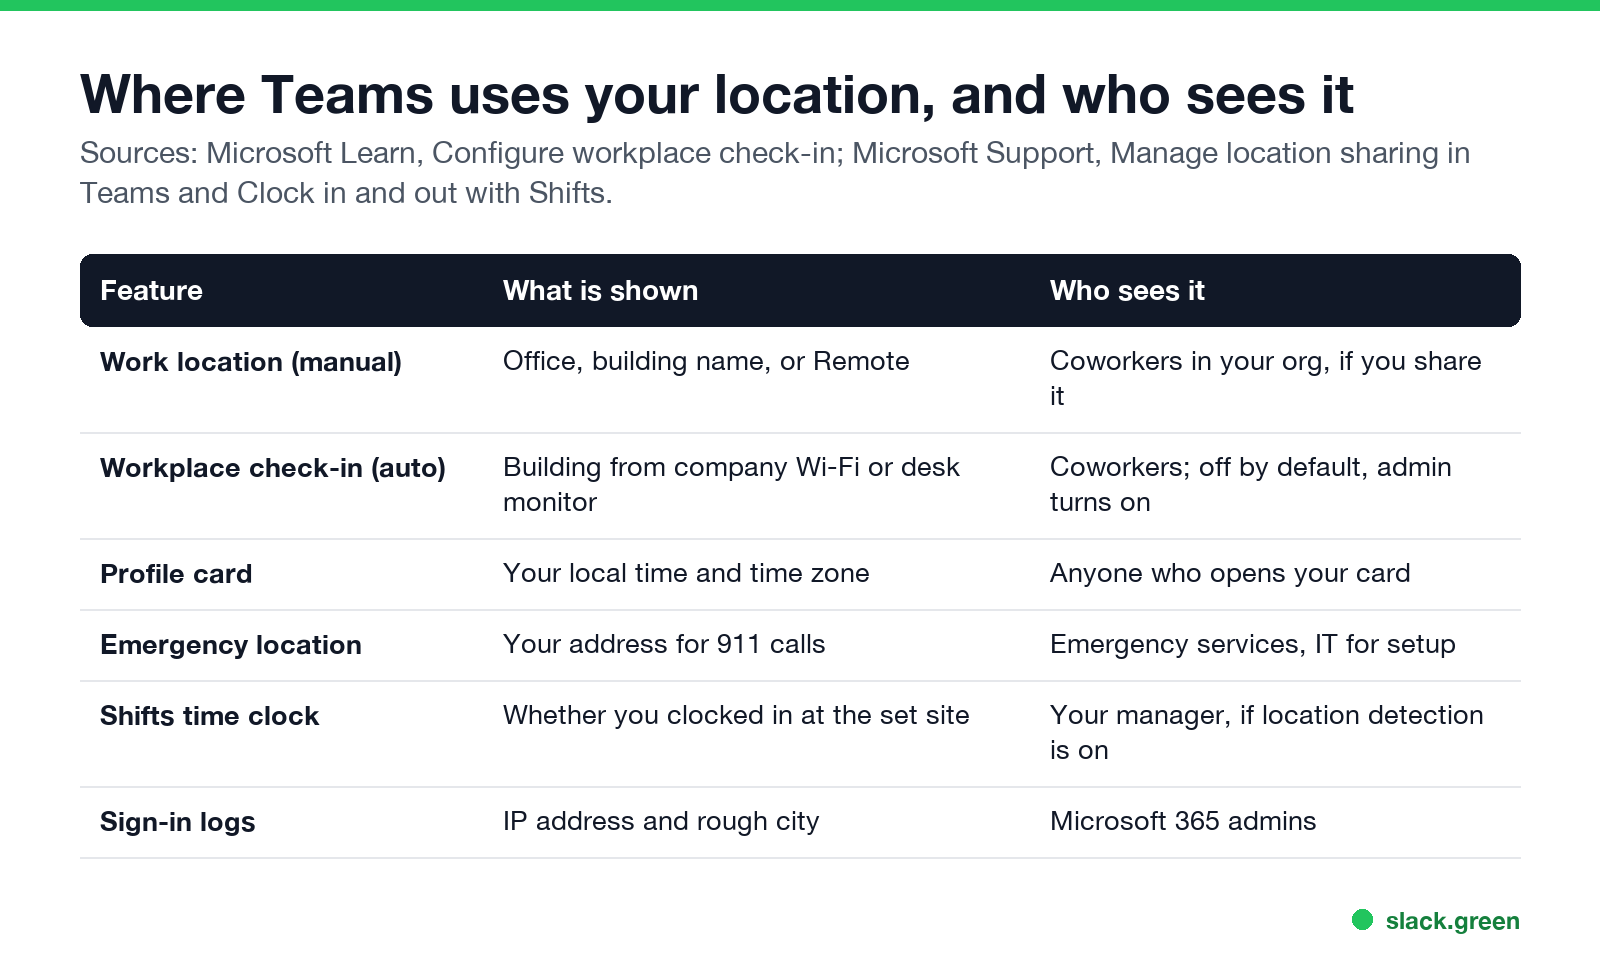Click the slack.green site label
1600x967 pixels.
[1452, 921]
